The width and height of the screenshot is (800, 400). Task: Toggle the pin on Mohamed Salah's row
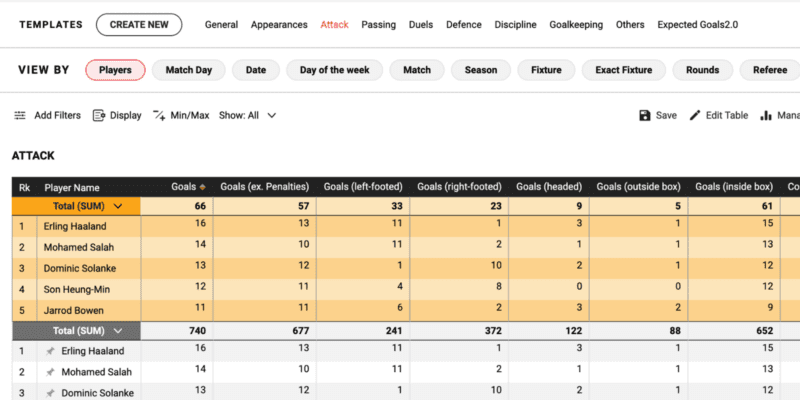pos(49,370)
